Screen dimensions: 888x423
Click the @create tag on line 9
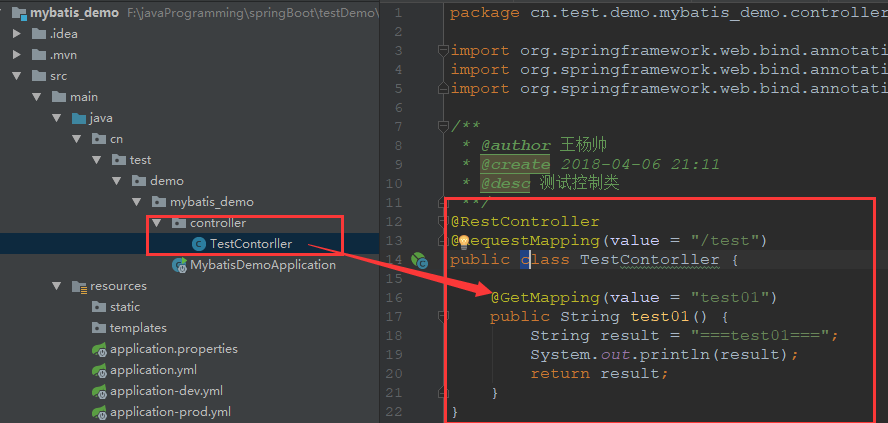(516, 165)
